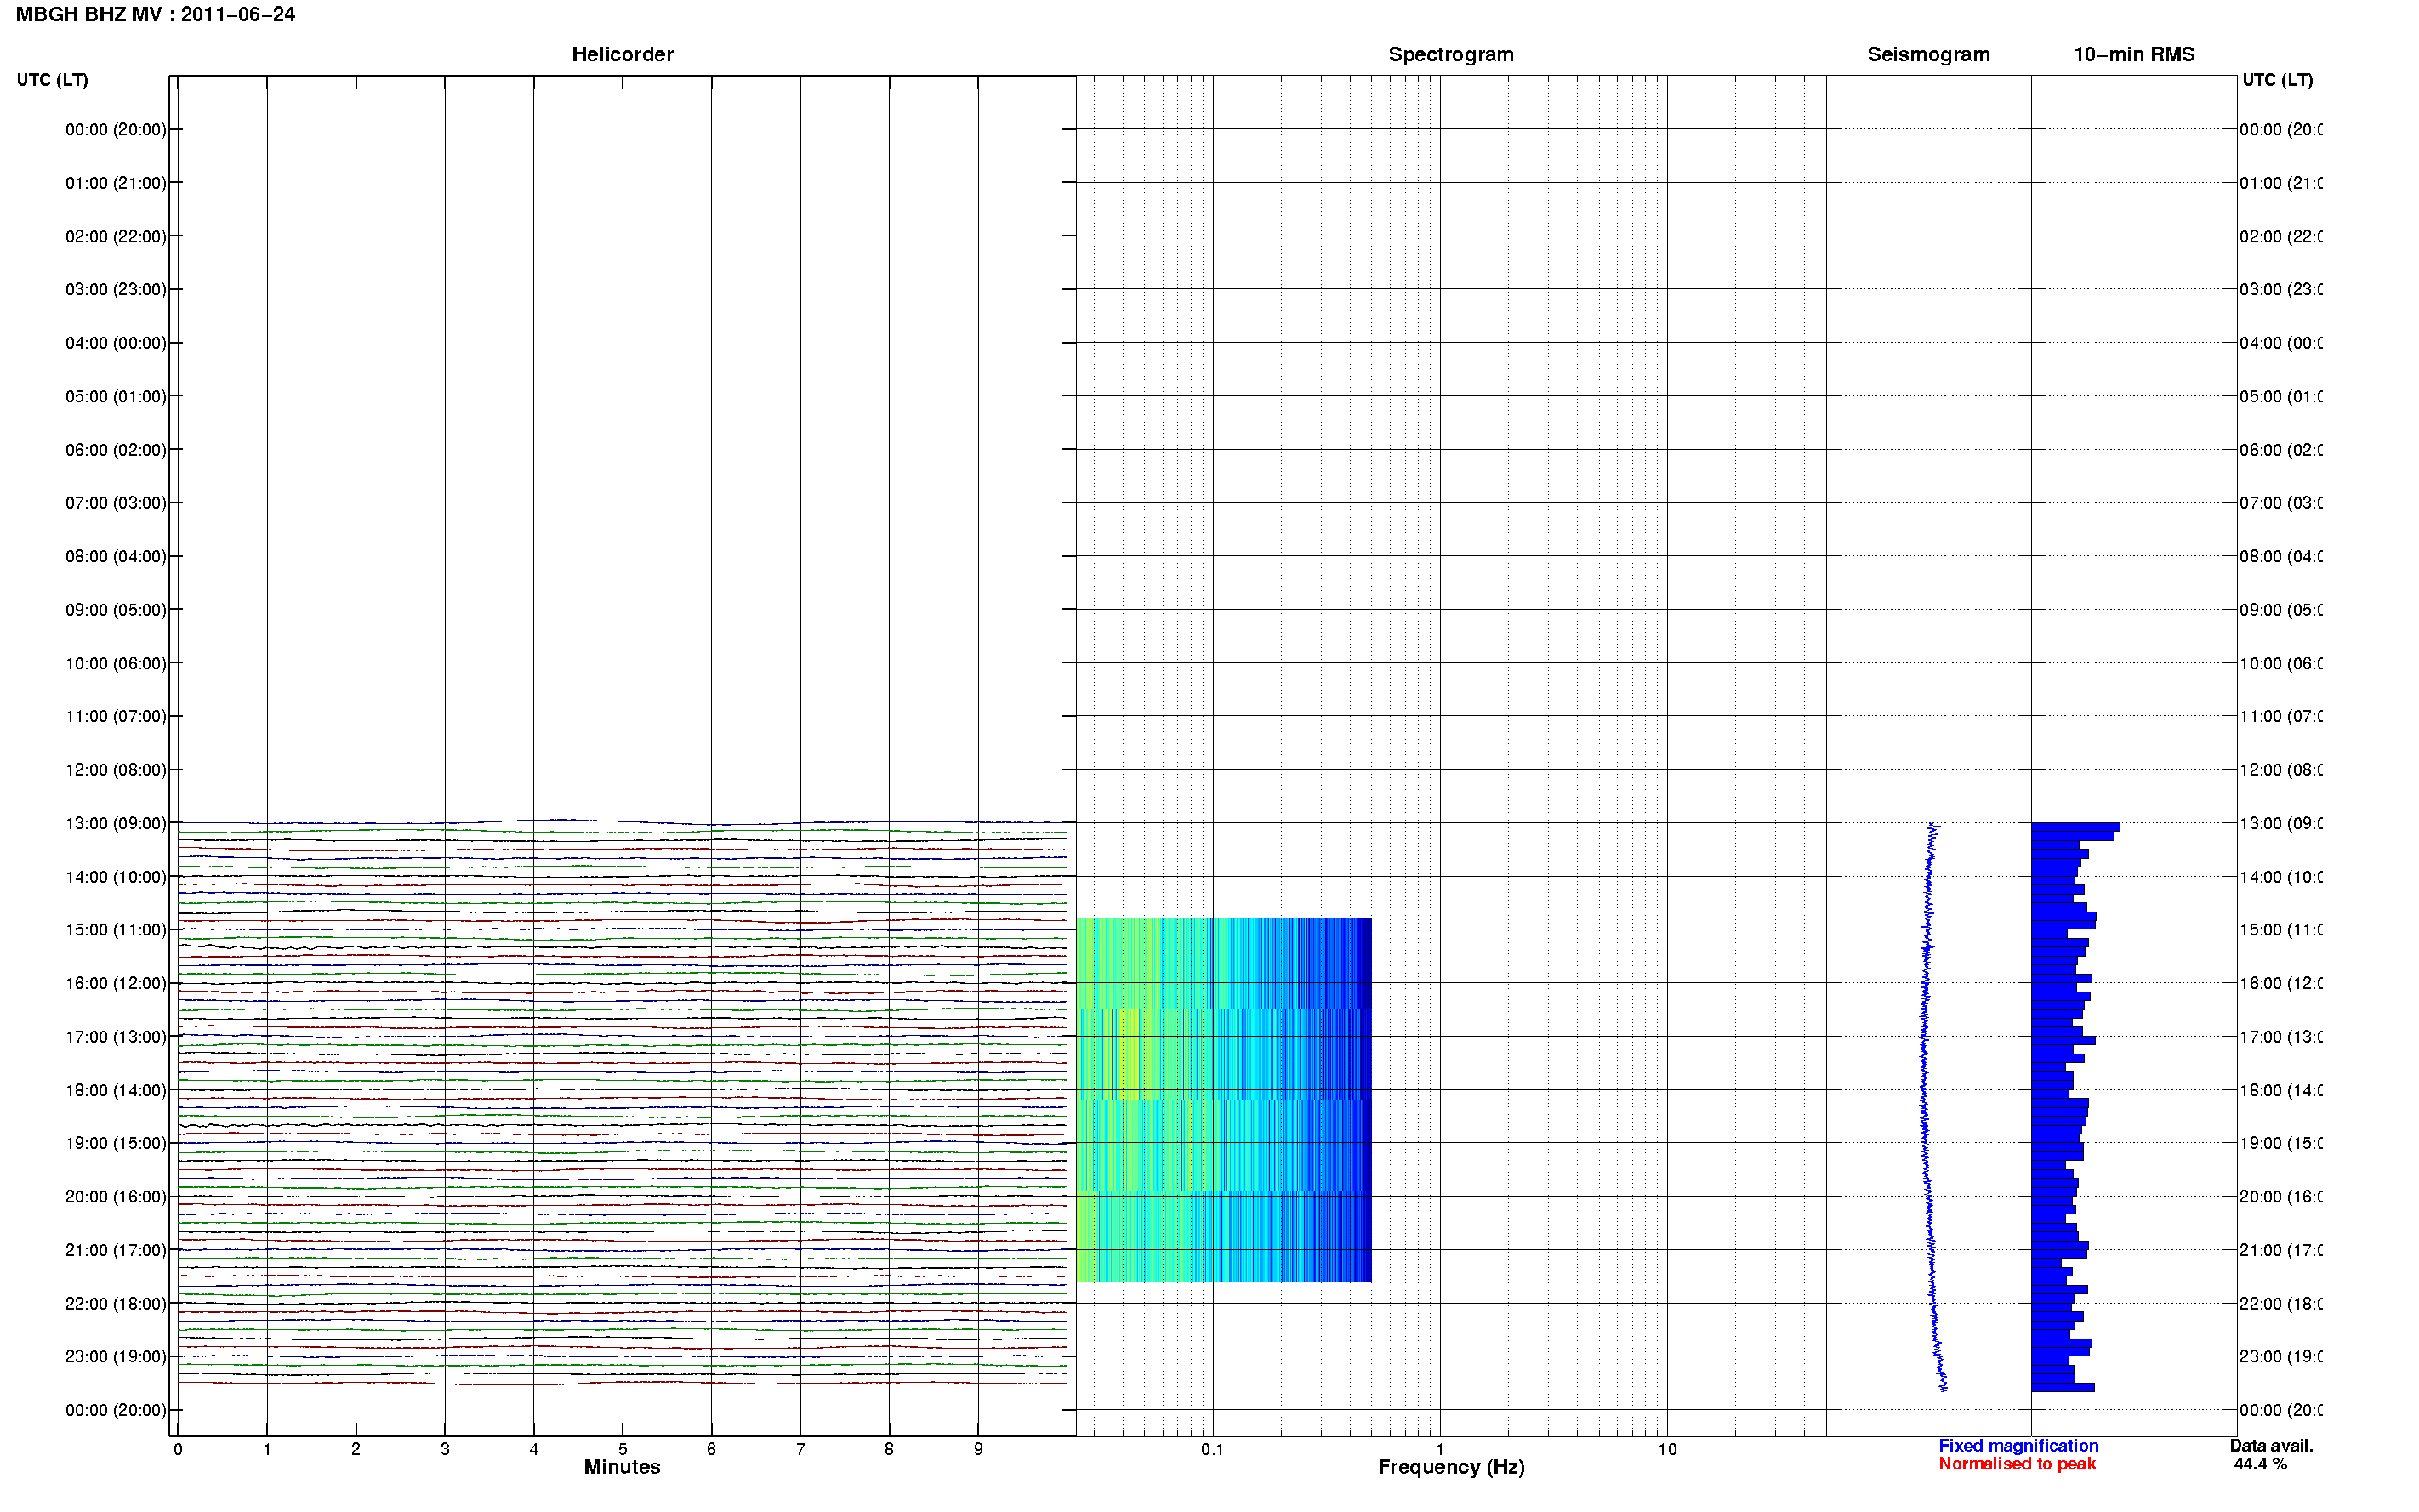Select left time label '18:00 (14:00)'
This screenshot has height=1512, width=2419.
coord(116,1090)
